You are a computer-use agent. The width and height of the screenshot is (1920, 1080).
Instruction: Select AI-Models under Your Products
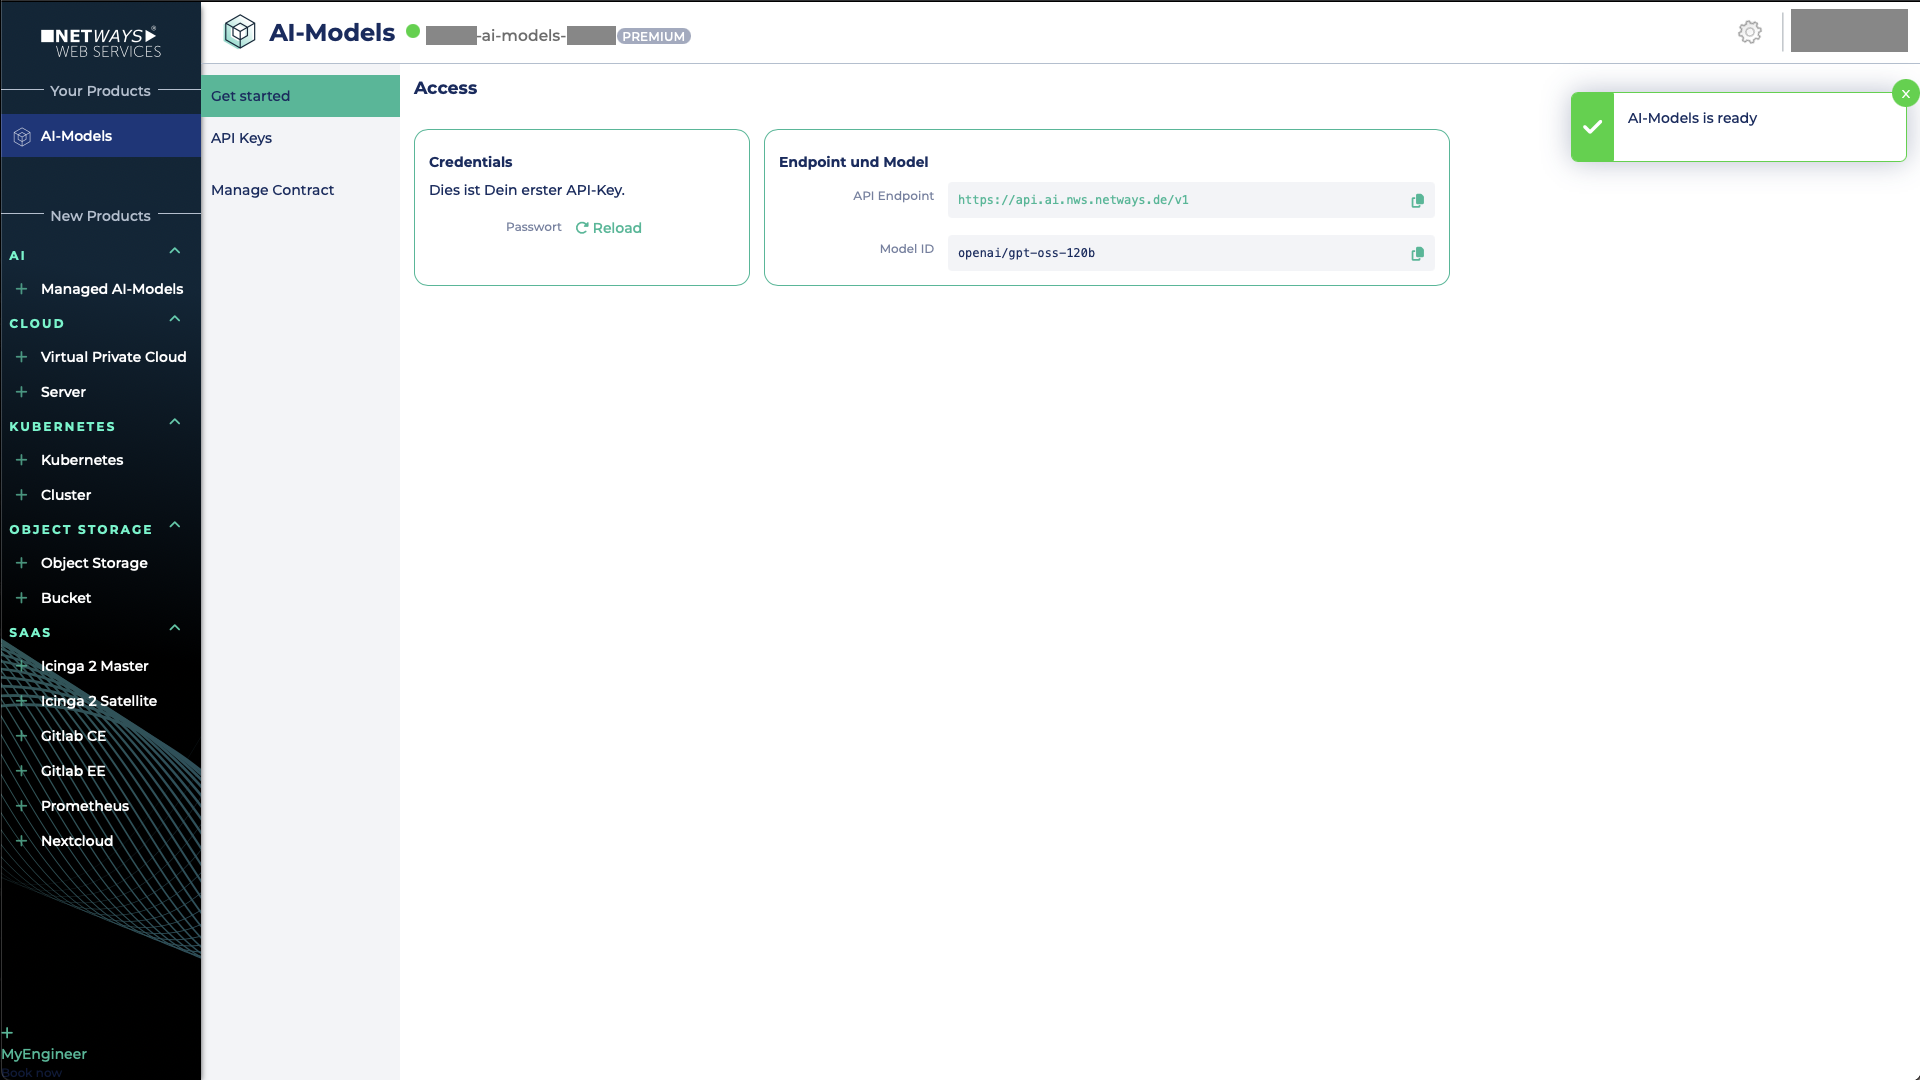pos(100,136)
